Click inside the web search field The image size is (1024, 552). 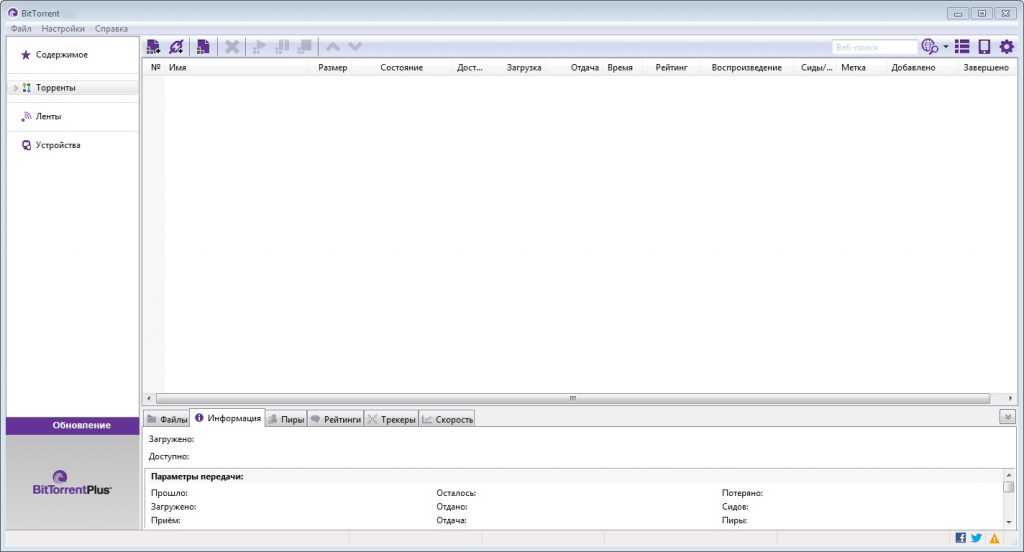tap(874, 47)
